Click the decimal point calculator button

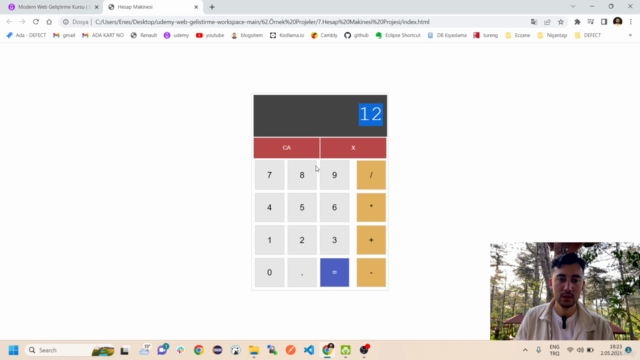(302, 272)
